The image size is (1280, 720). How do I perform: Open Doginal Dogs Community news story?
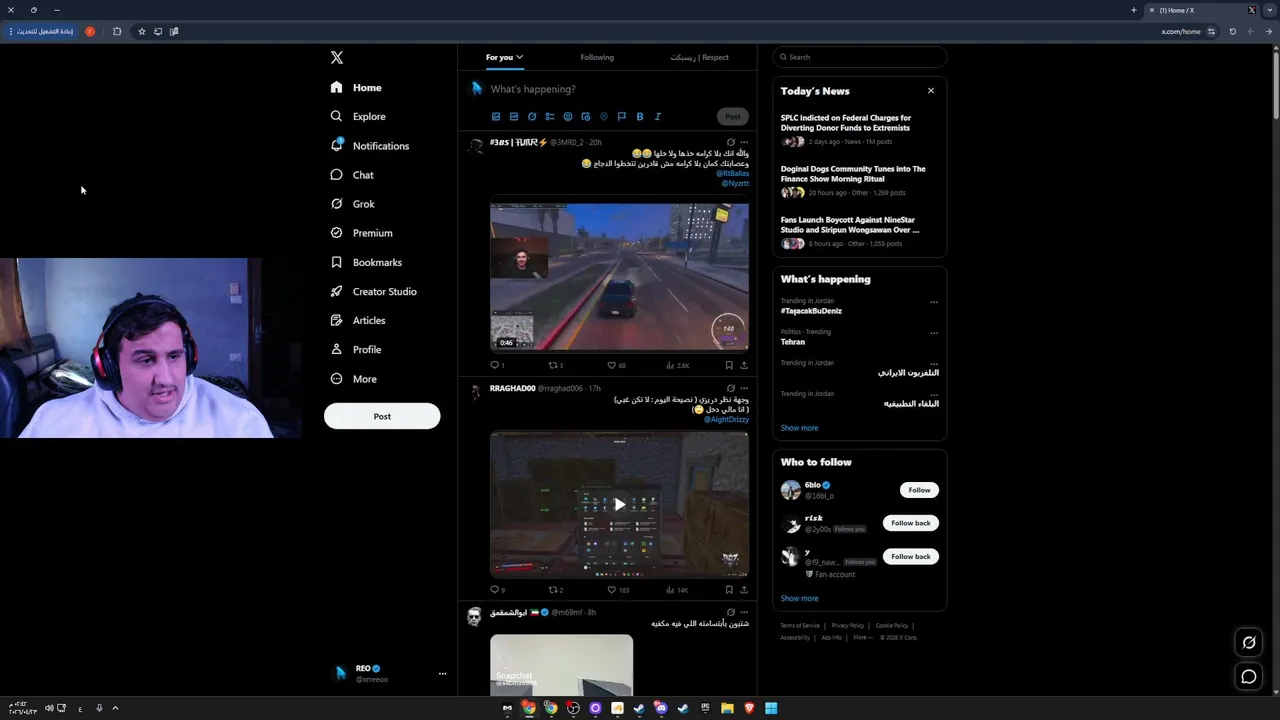[x=859, y=181]
